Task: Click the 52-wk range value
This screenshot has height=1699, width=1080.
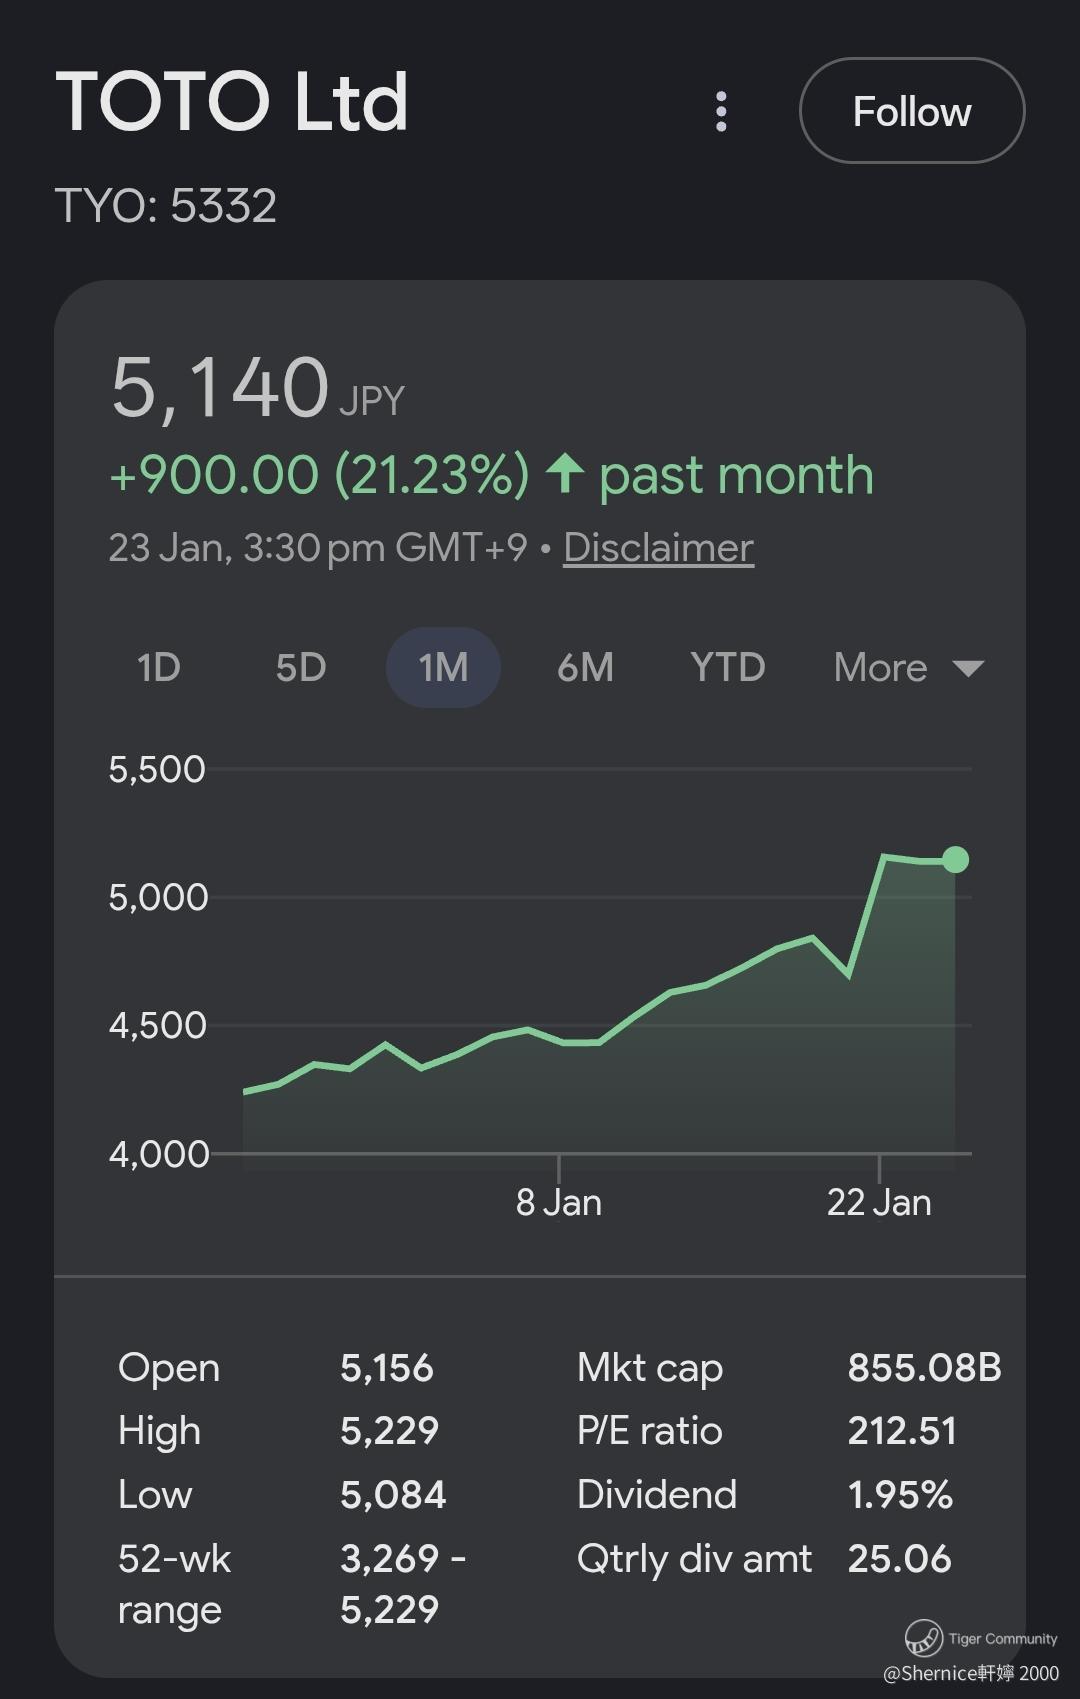Action: pos(401,1584)
